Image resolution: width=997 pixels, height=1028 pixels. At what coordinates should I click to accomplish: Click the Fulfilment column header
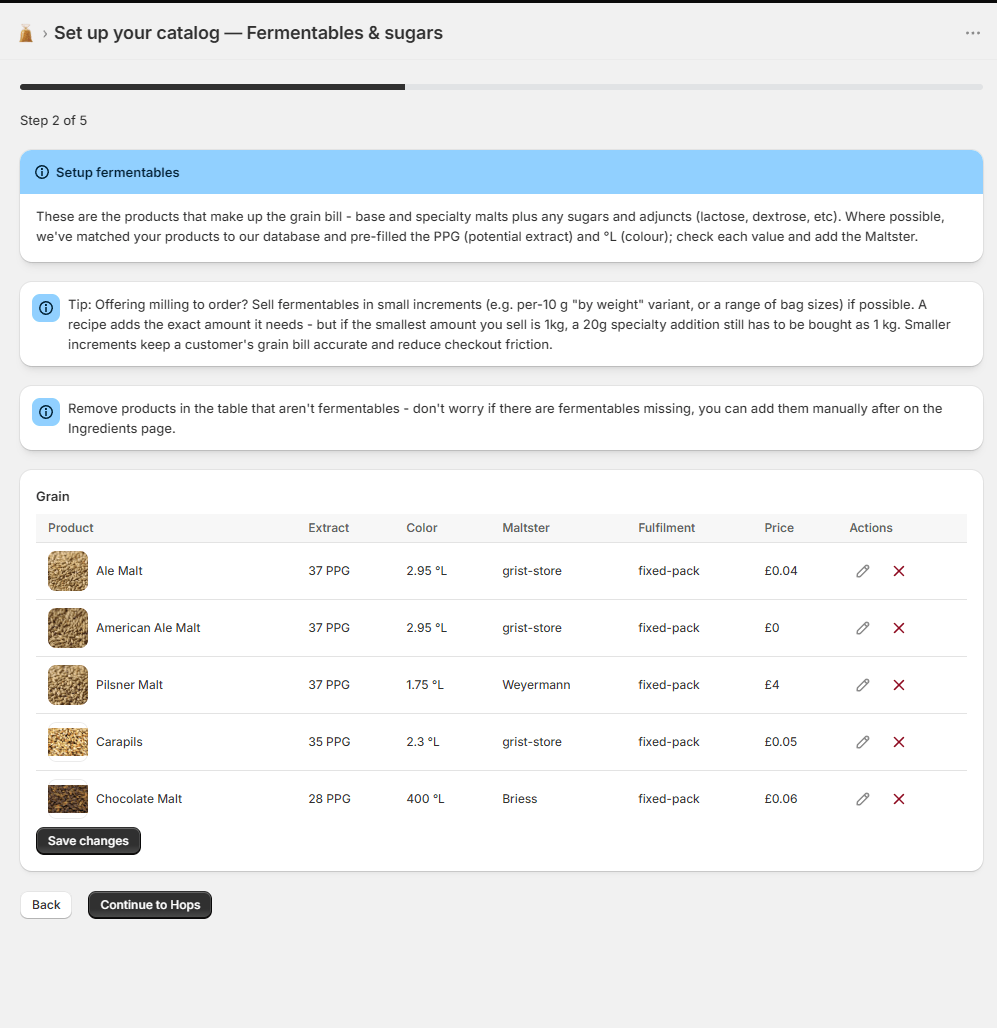click(x=667, y=528)
